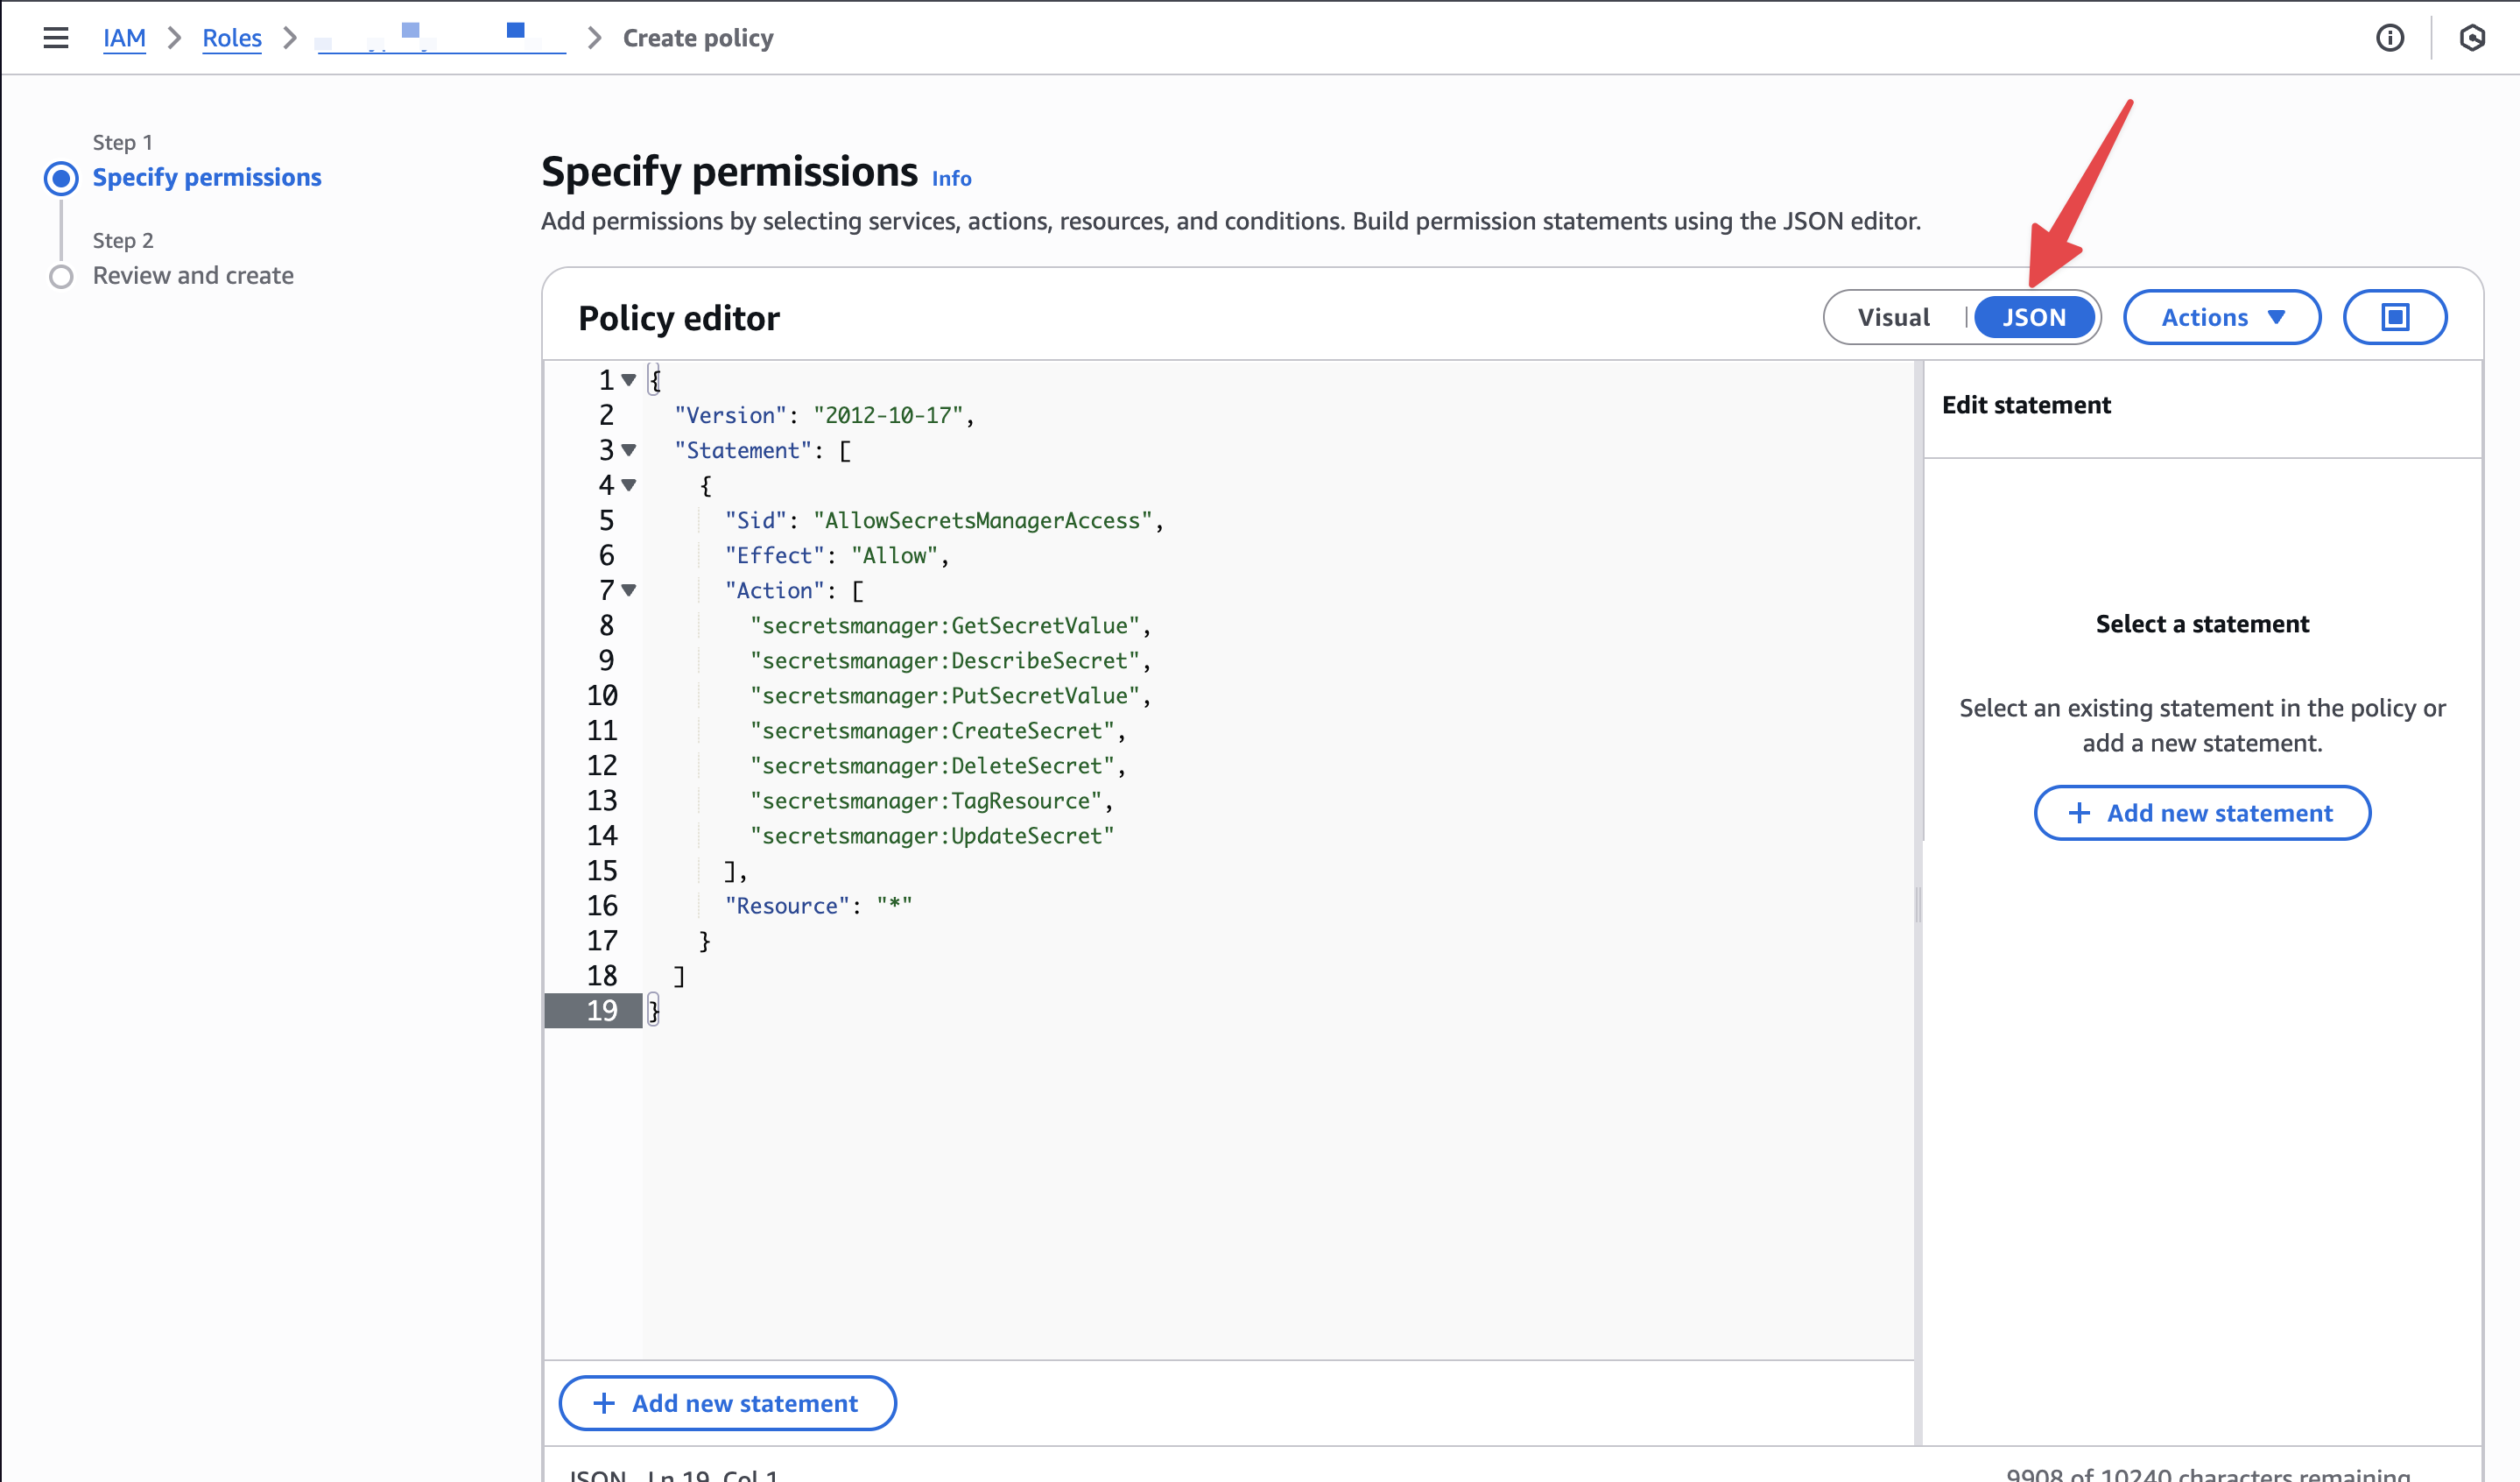2520x1482 pixels.
Task: Click the hexagon settings icon top right
Action: [2471, 38]
